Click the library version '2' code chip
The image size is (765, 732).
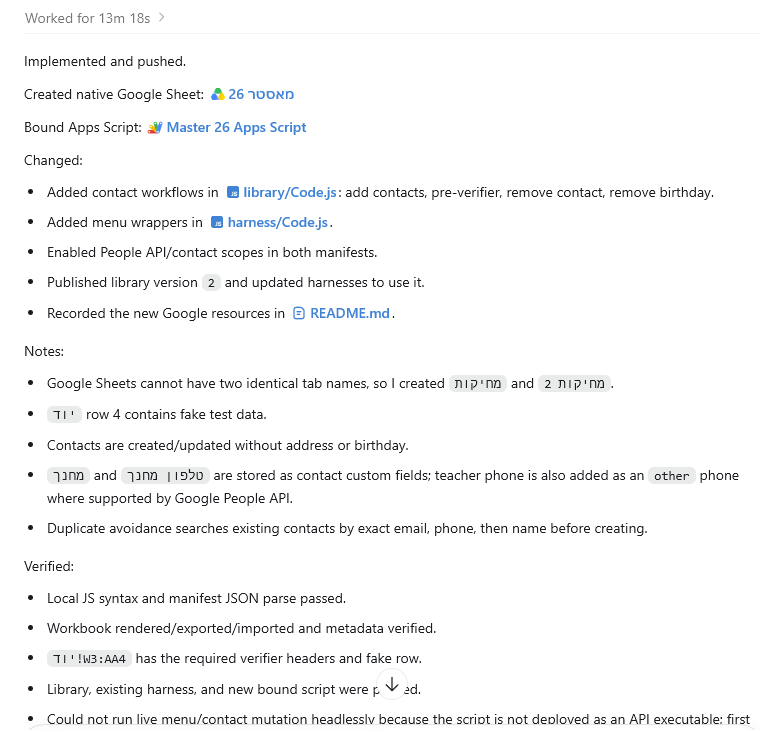211,283
